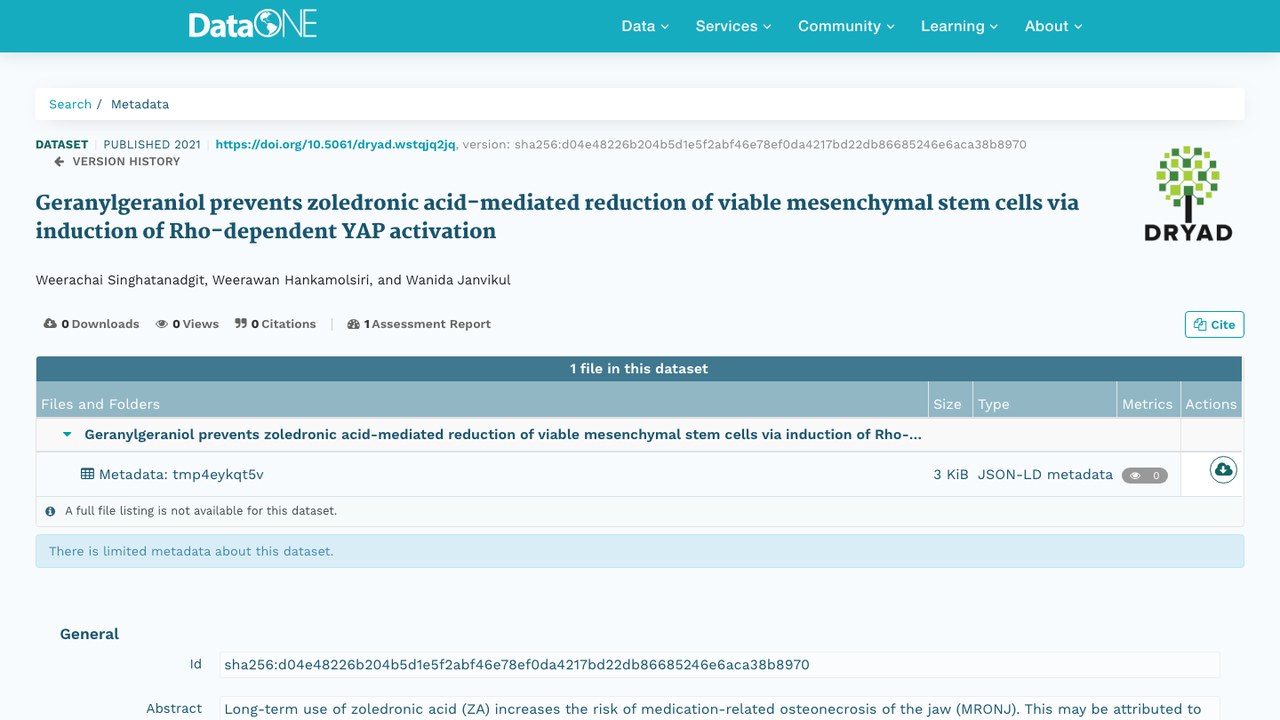Click the cloud download icon in Actions column
The width and height of the screenshot is (1280, 720).
[x=1223, y=469]
